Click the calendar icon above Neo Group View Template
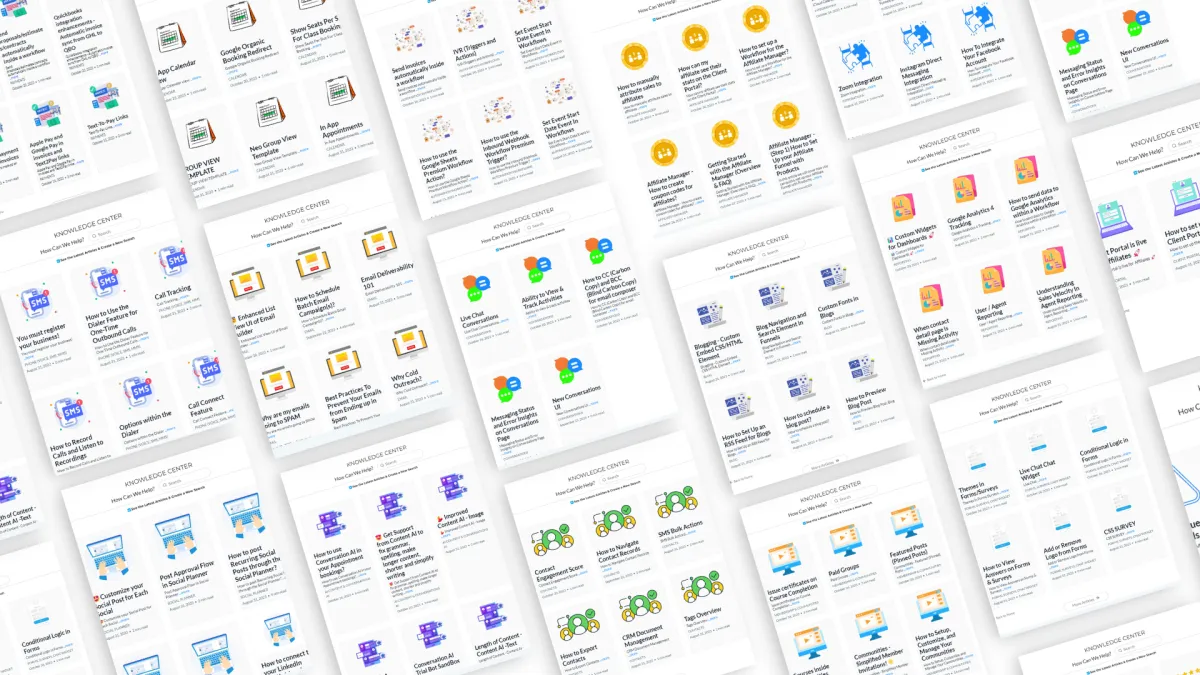 [x=271, y=113]
